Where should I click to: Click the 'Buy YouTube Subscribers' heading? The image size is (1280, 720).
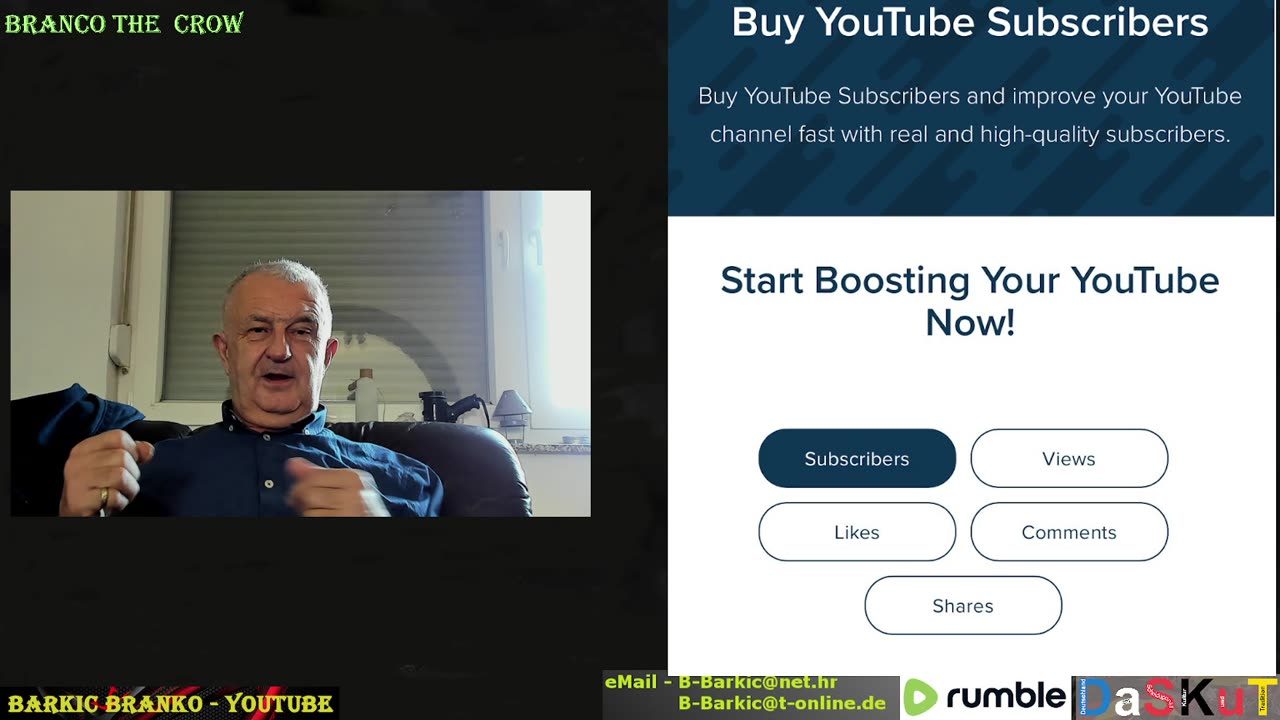pyautogui.click(x=970, y=22)
